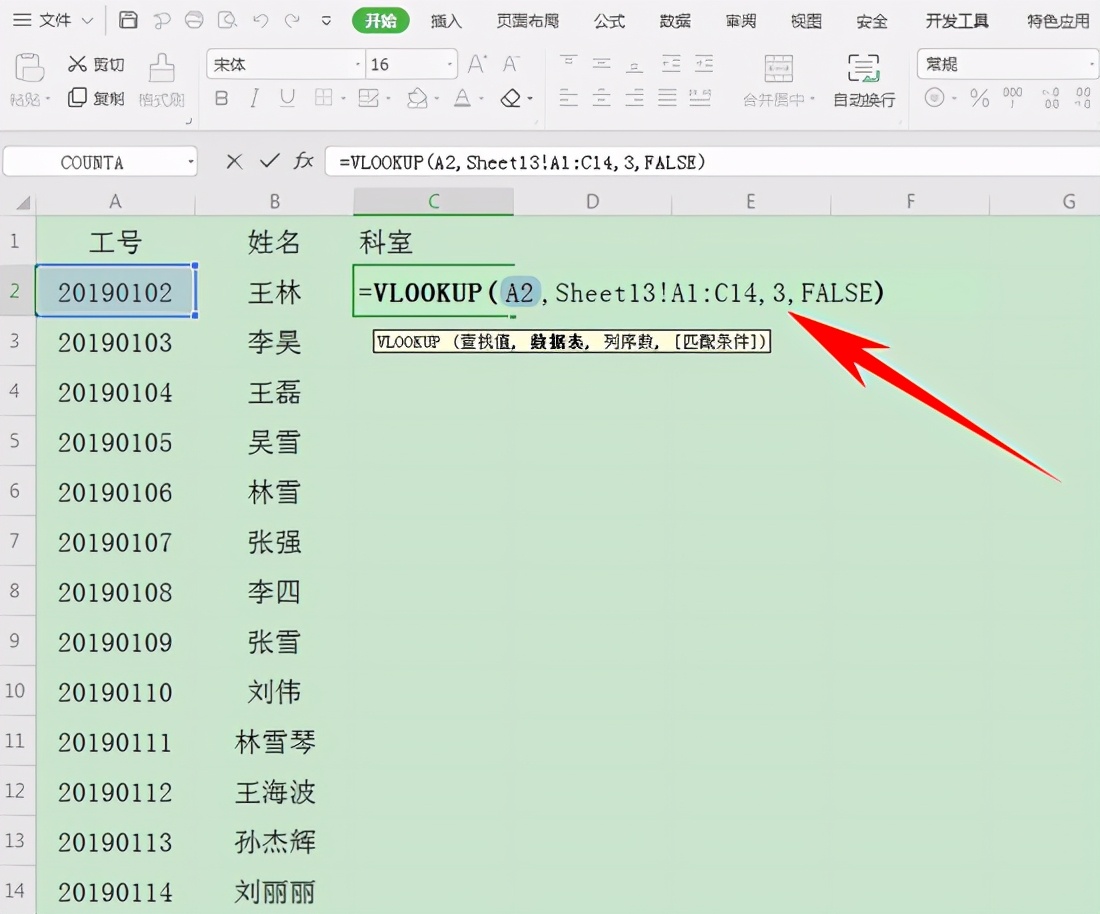The height and width of the screenshot is (914, 1100).
Task: Apply the thousands separator format
Action: [x=1012, y=98]
